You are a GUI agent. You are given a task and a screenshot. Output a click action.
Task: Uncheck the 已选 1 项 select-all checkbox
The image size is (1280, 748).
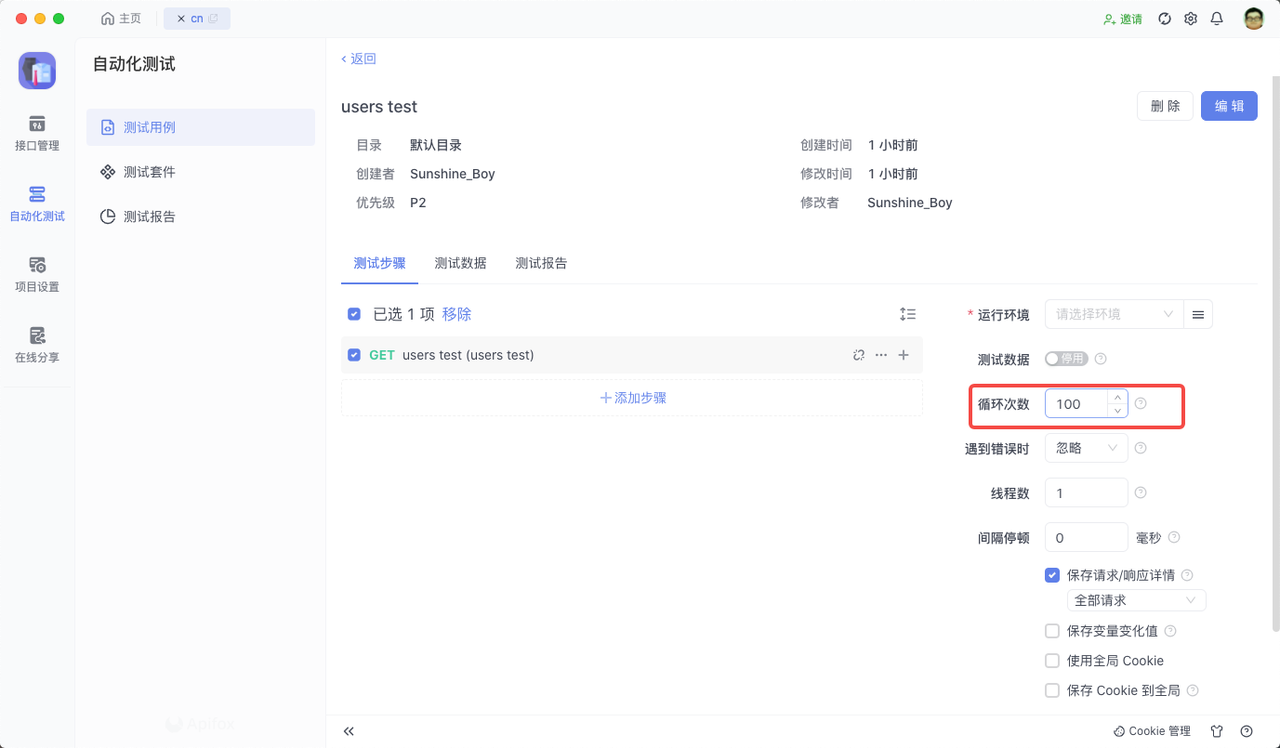[x=354, y=314]
